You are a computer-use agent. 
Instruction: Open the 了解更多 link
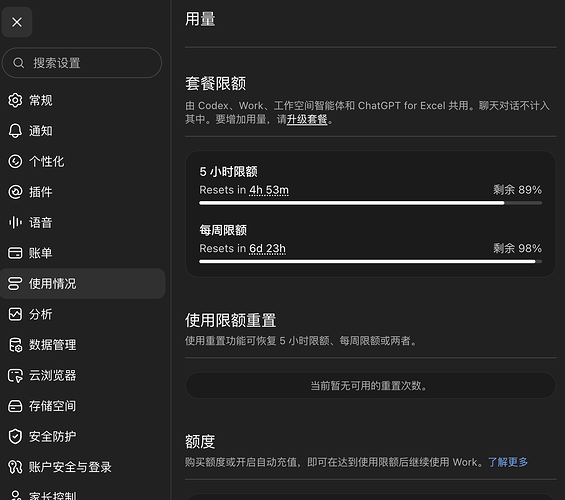coord(508,462)
